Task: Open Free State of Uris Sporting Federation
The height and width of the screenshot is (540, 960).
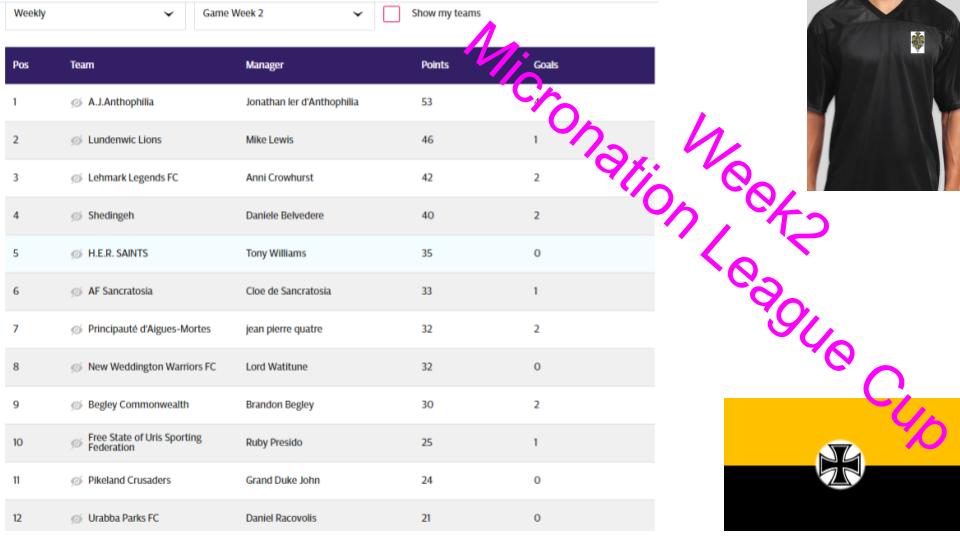Action: (144, 442)
